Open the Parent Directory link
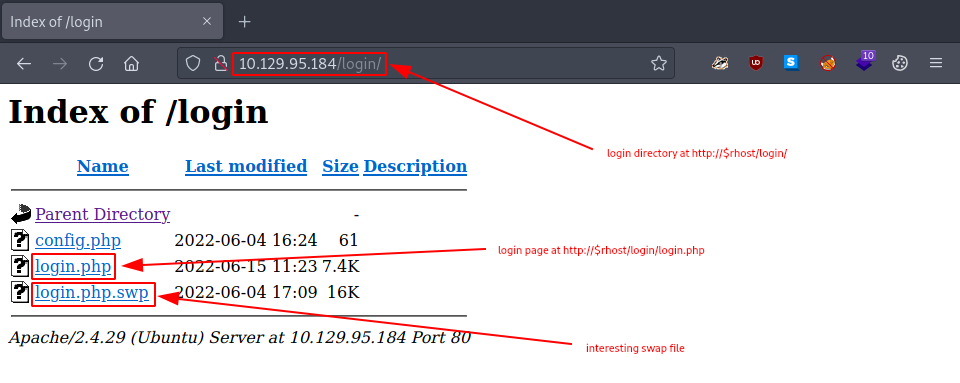Image resolution: width=960 pixels, height=383 pixels. click(x=103, y=215)
